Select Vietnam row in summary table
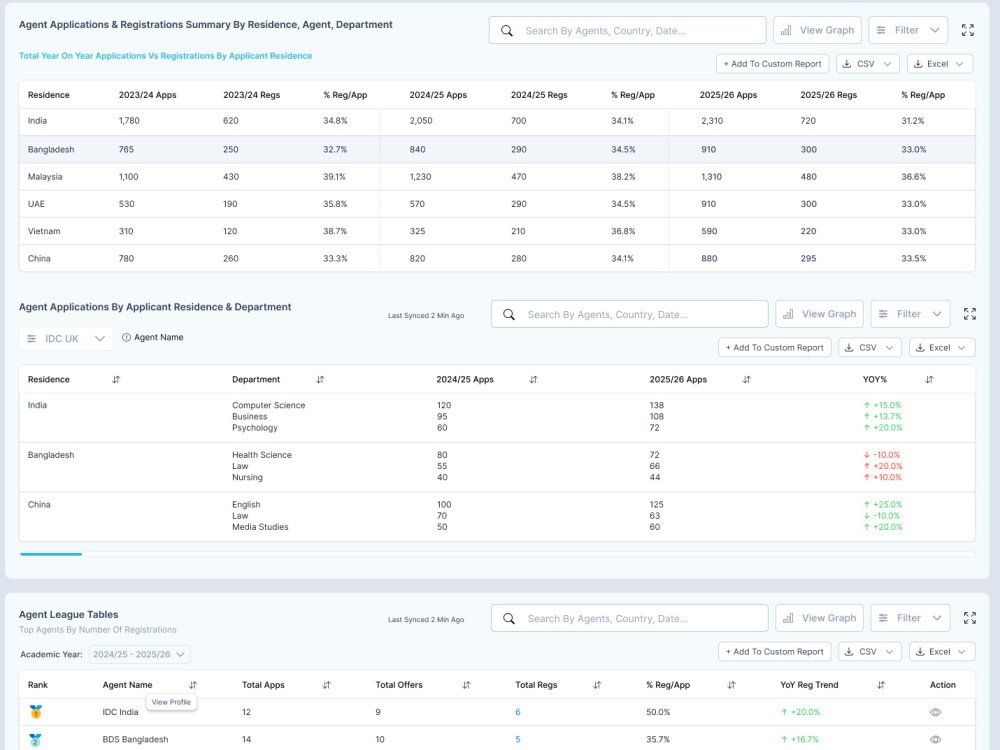 point(497,232)
